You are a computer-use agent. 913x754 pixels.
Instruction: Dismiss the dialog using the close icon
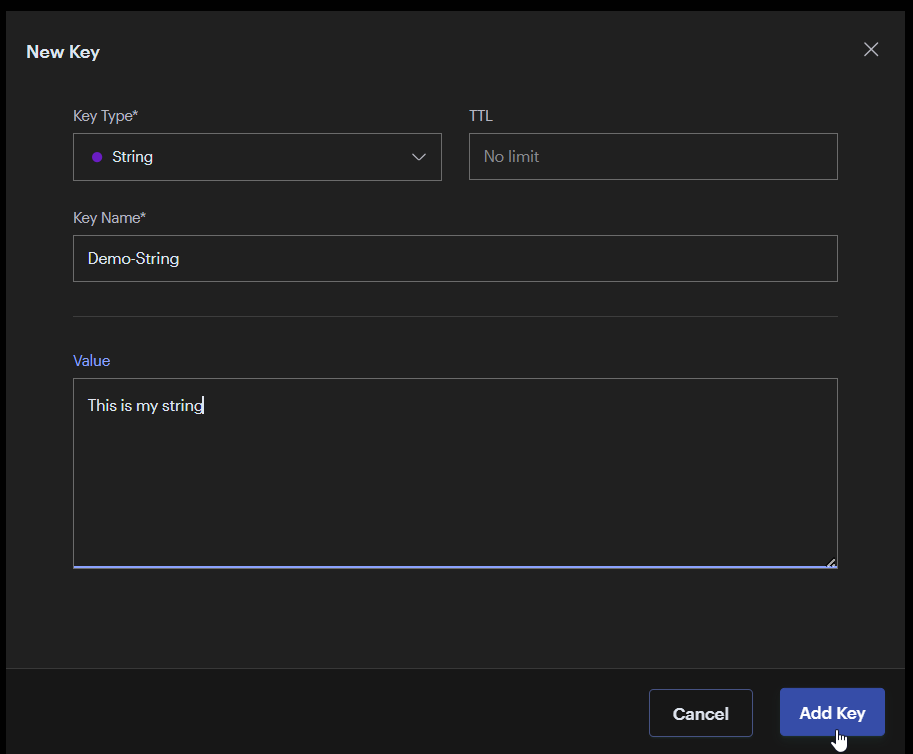870,49
